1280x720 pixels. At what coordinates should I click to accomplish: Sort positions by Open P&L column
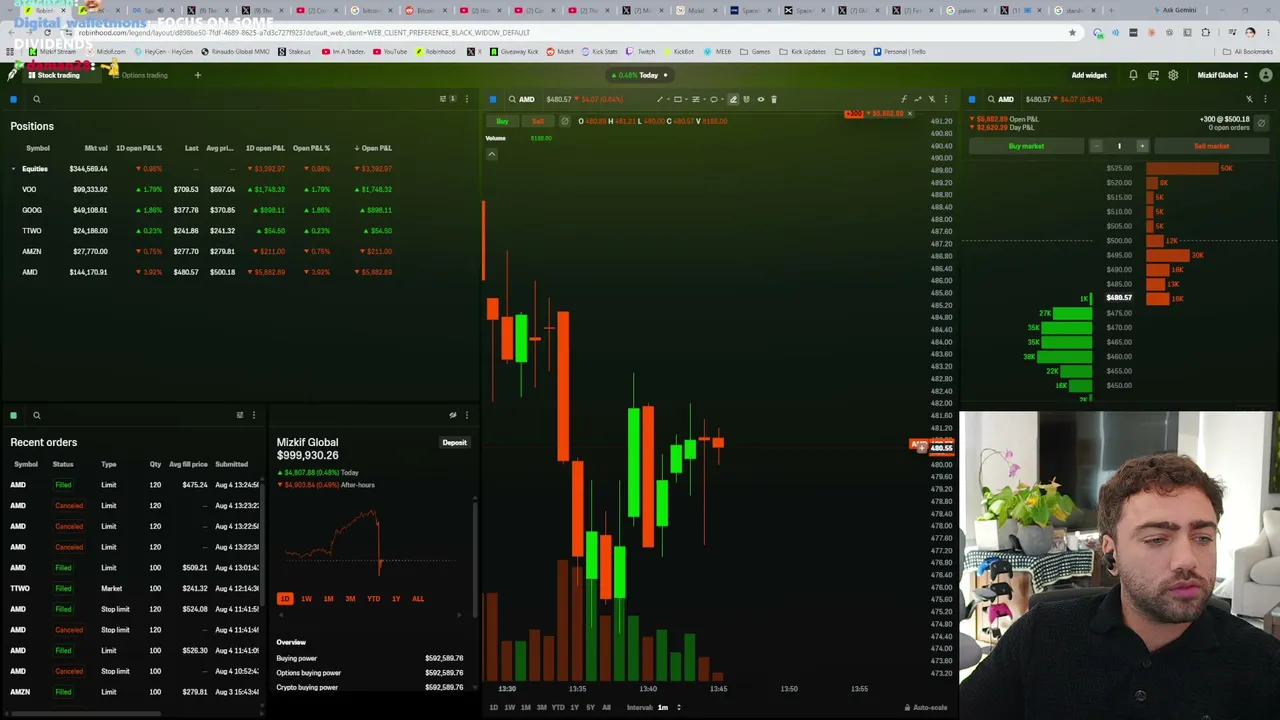374,148
